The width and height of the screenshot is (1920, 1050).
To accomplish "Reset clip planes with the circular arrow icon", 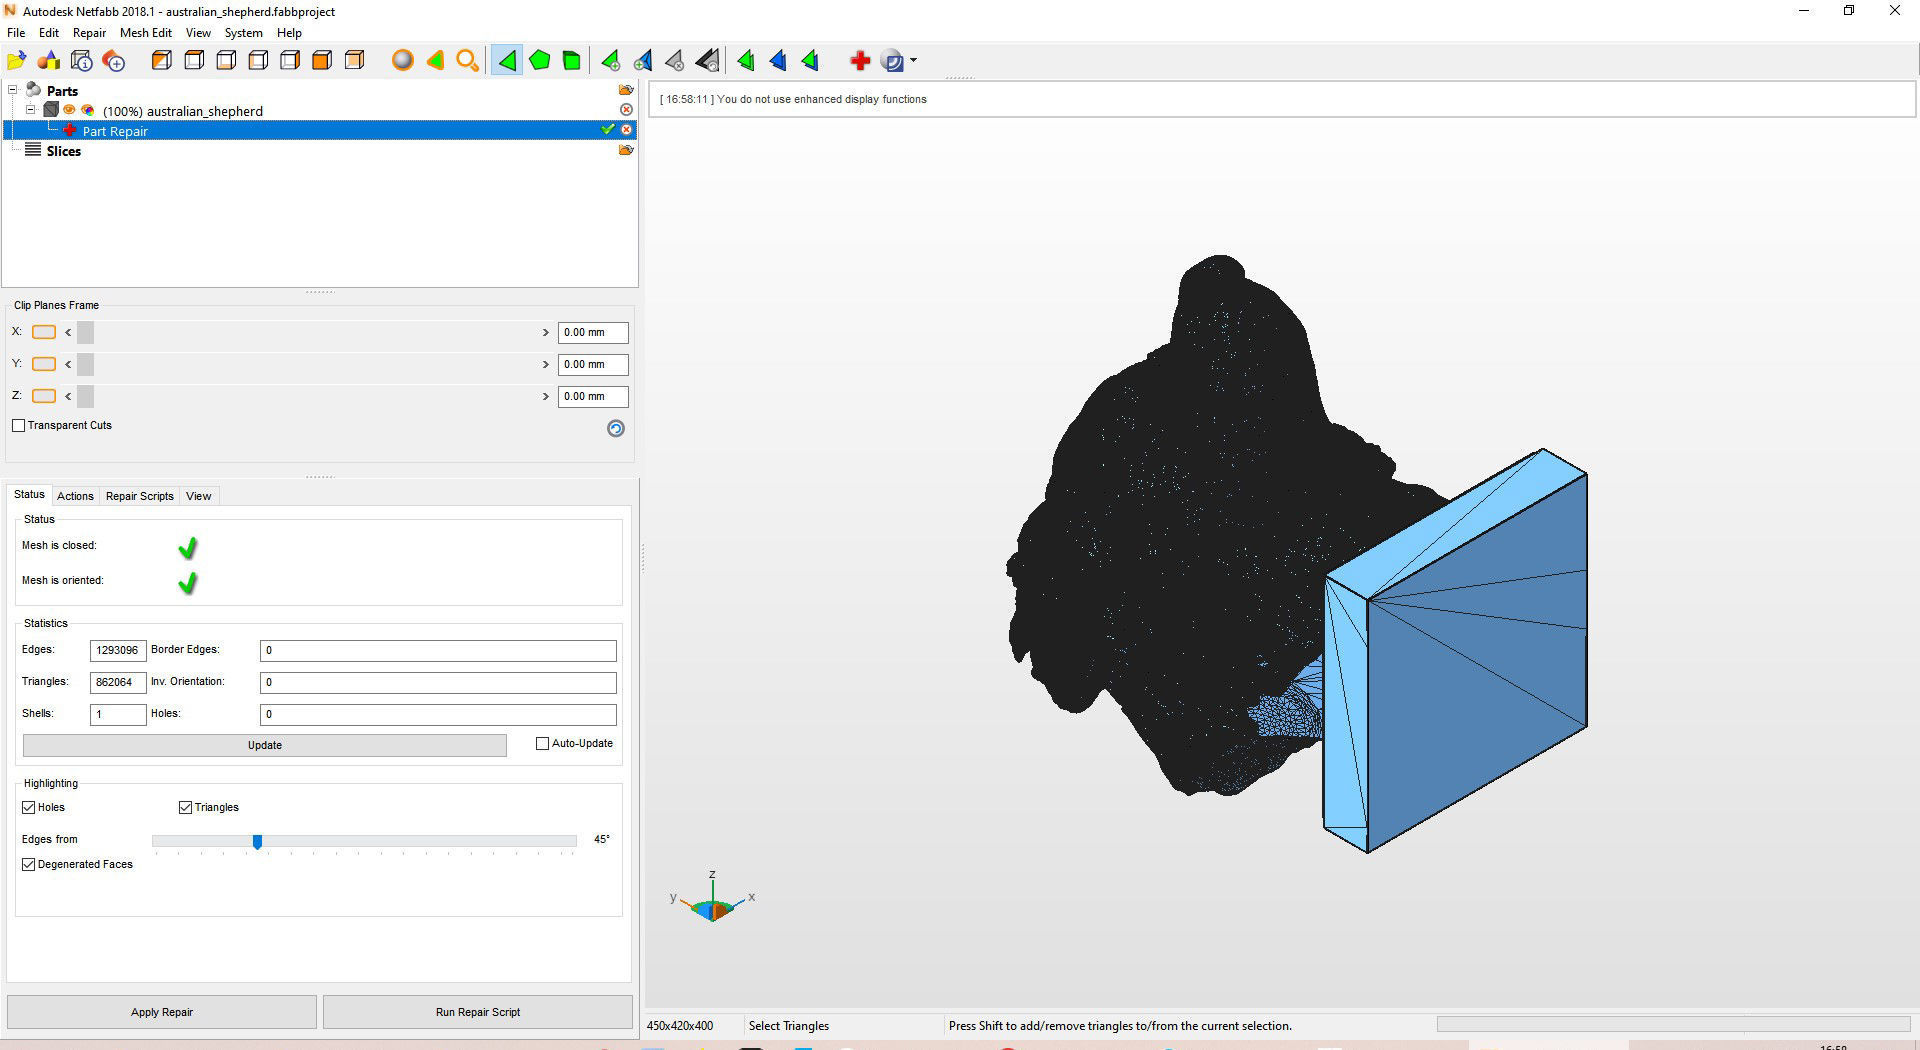I will click(616, 428).
